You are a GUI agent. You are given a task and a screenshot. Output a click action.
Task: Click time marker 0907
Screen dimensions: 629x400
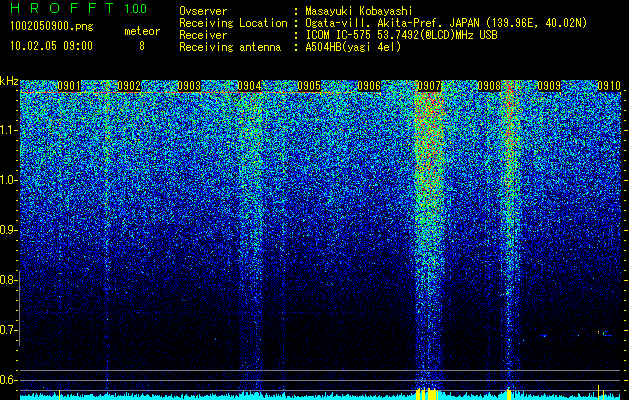(x=429, y=86)
